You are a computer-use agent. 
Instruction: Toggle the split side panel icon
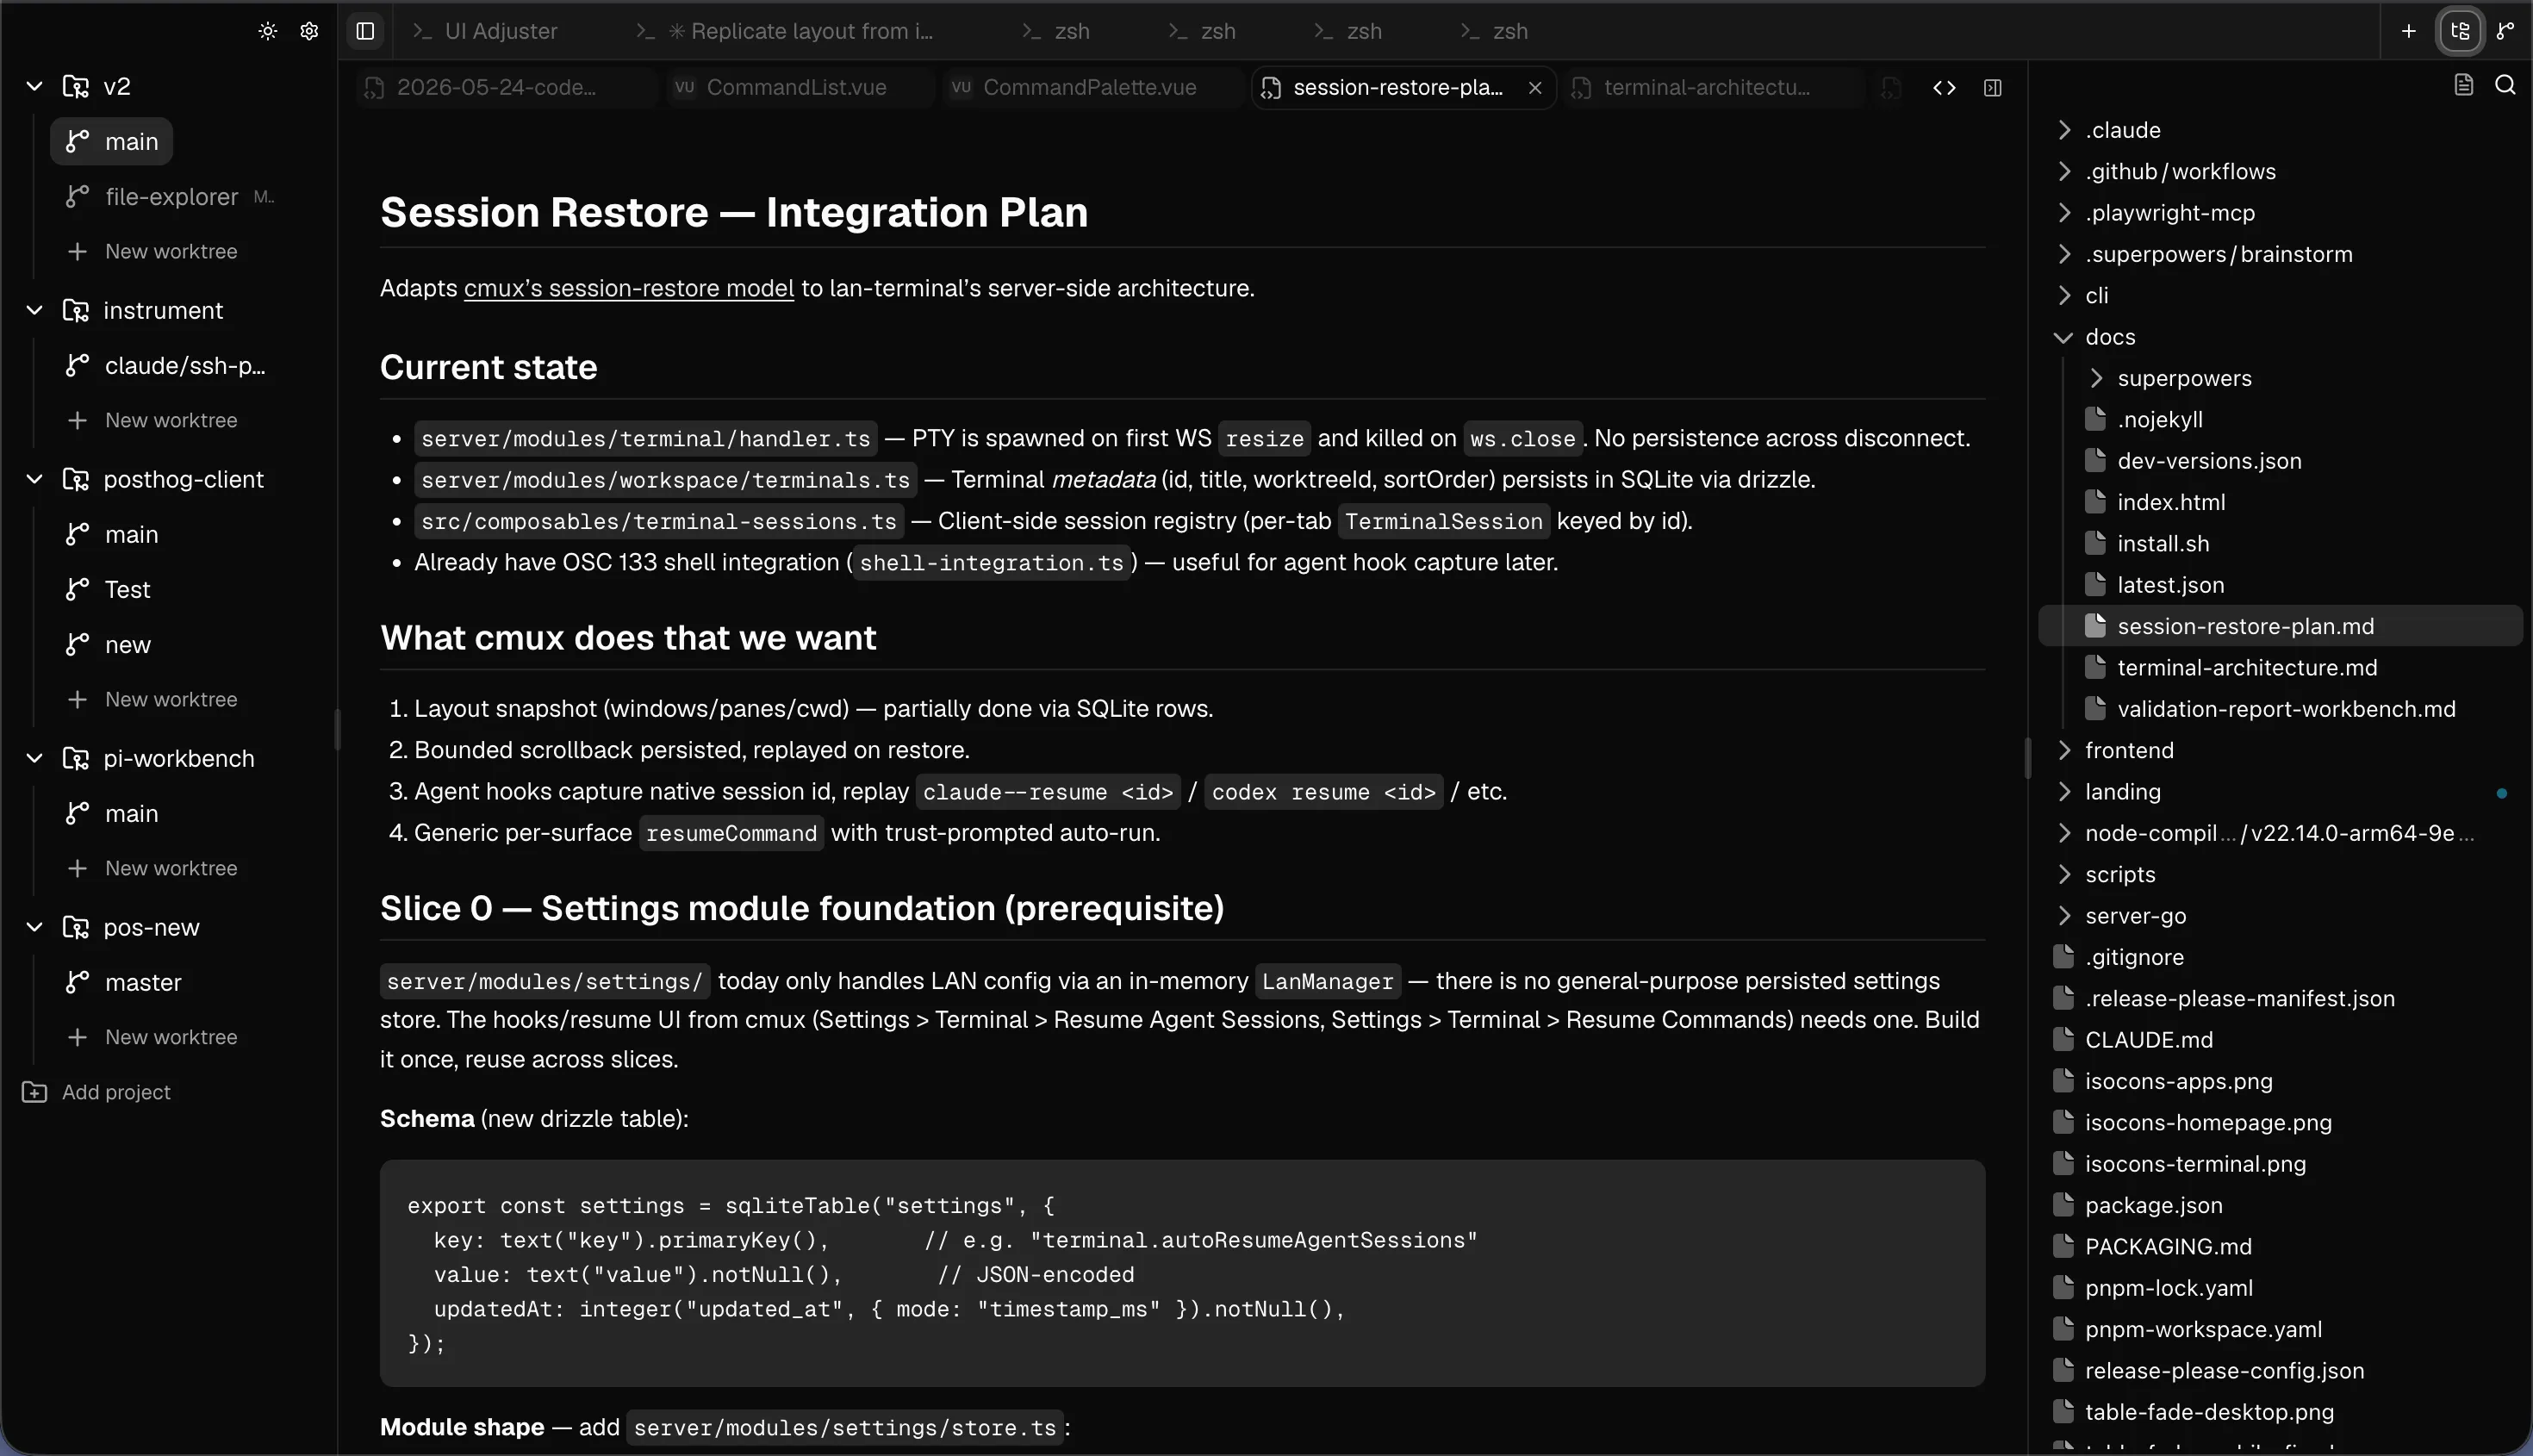coord(1992,88)
